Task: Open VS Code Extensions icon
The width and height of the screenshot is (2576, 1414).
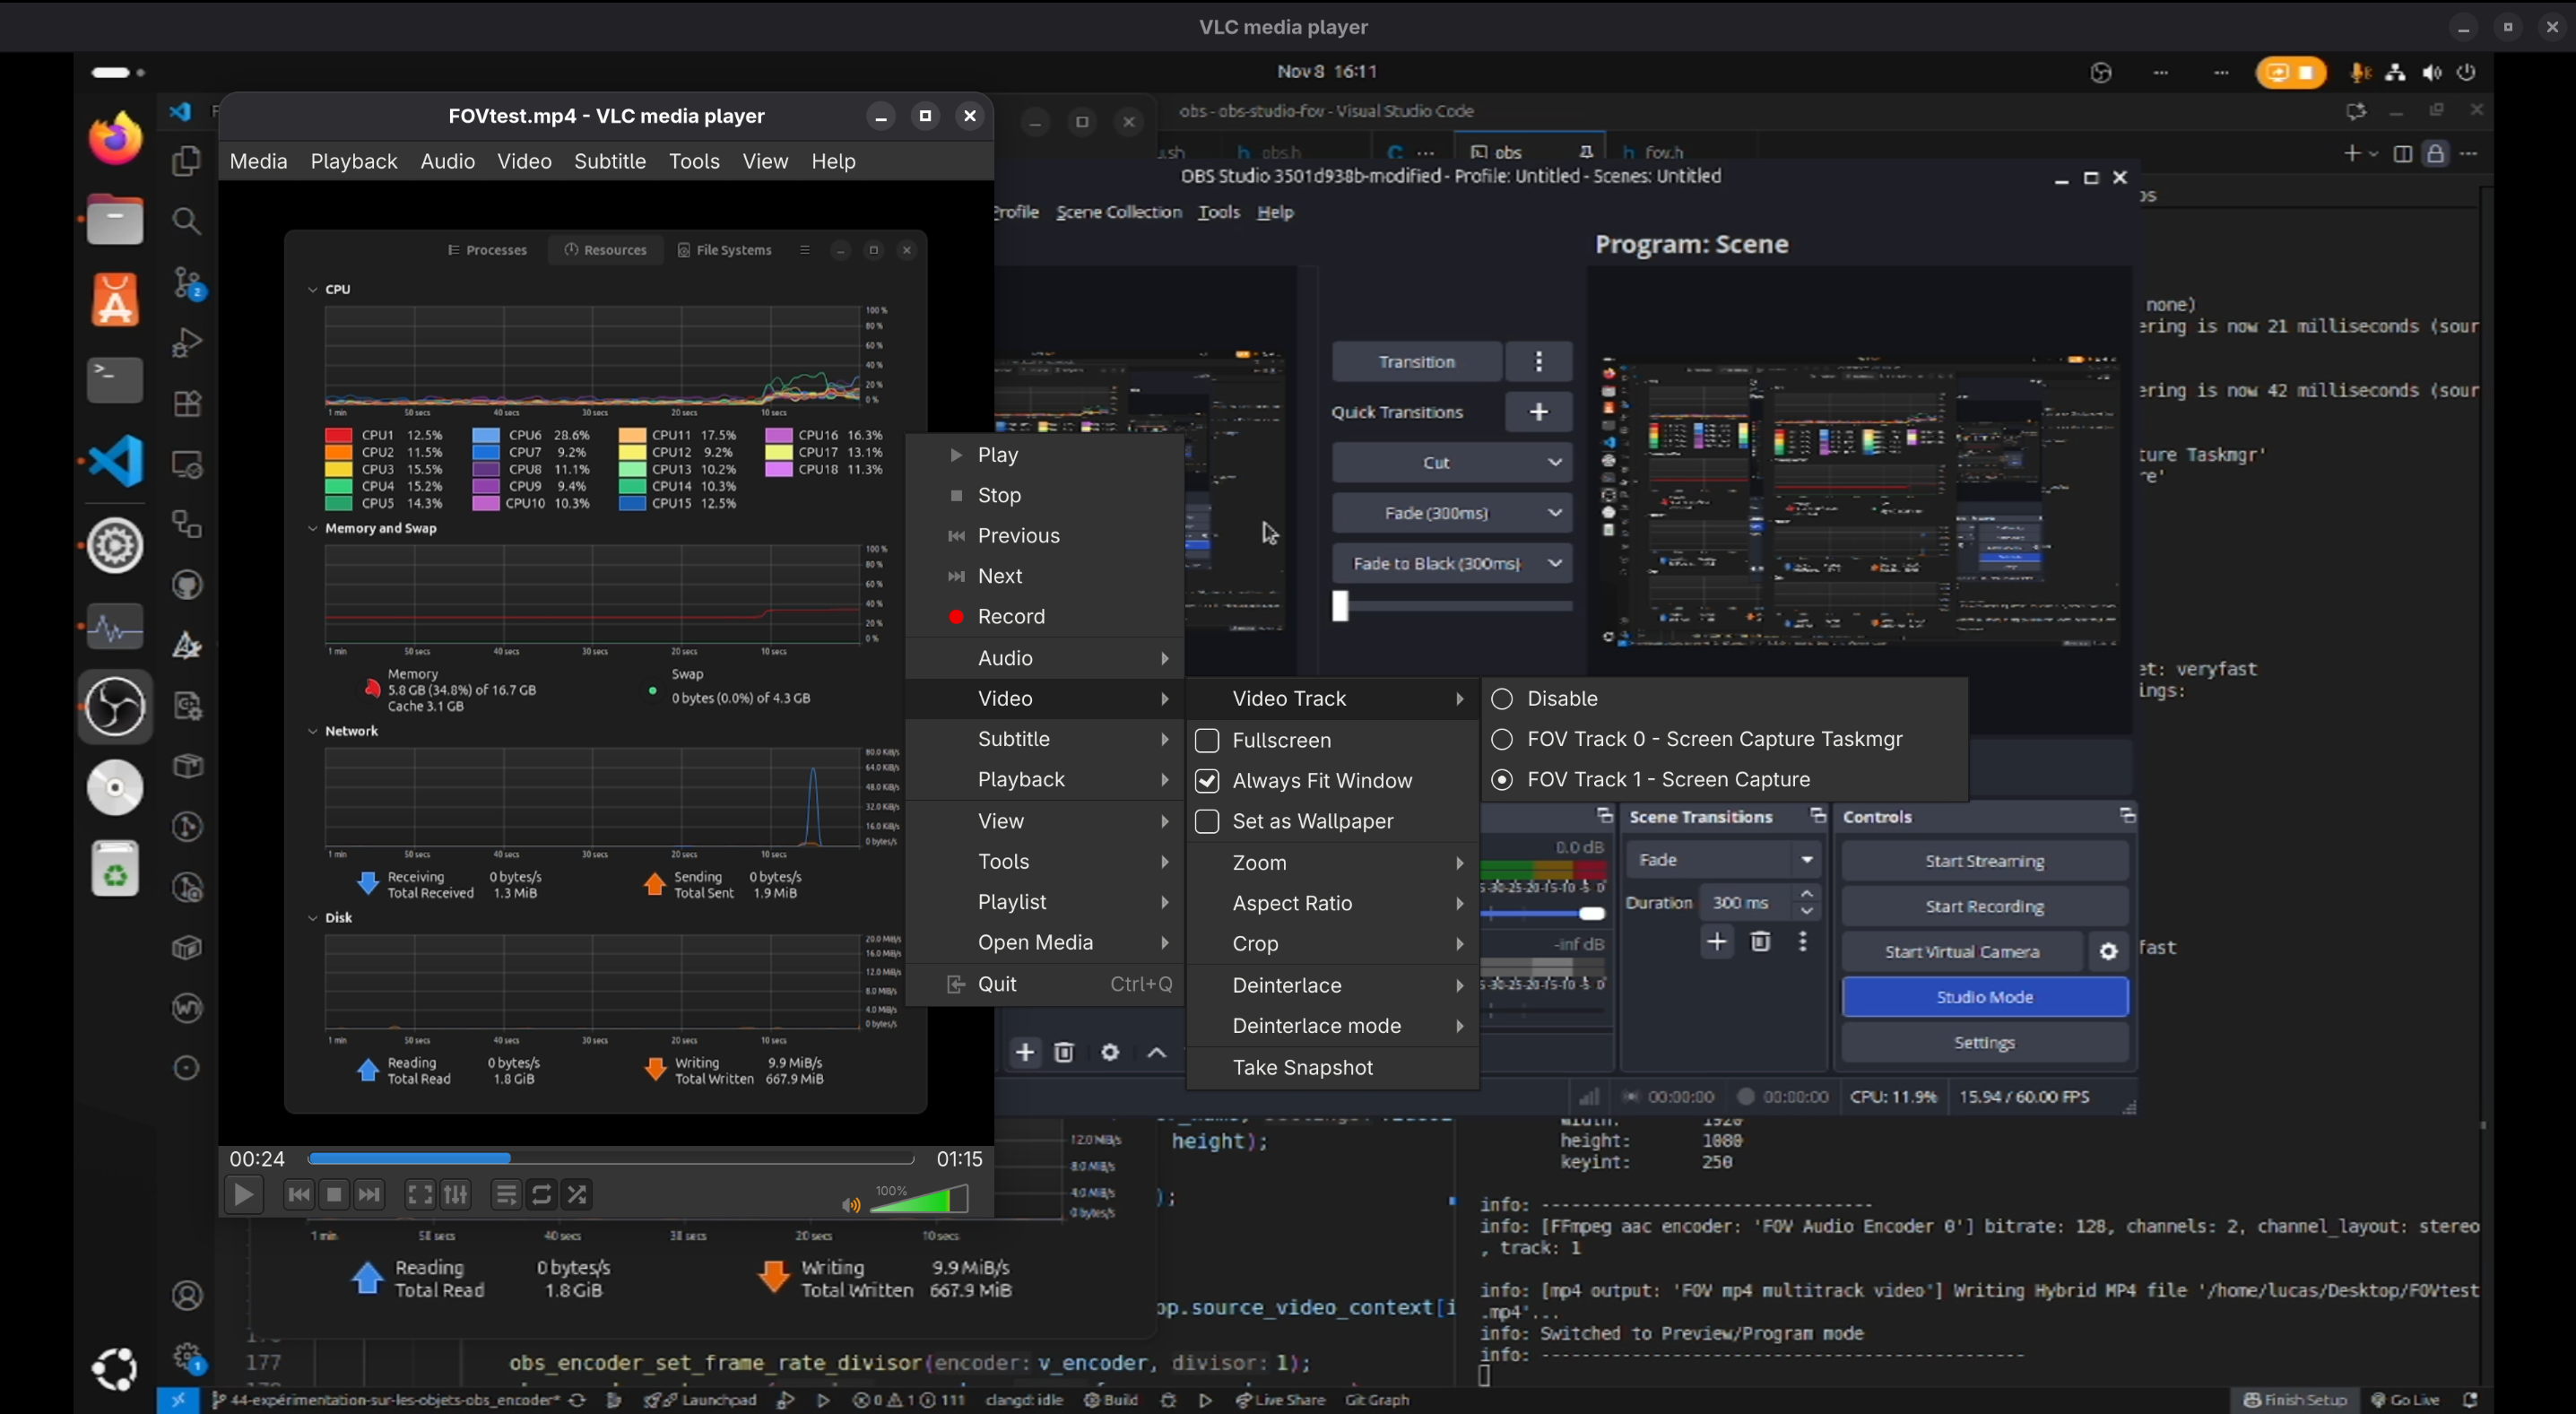Action: [x=187, y=404]
